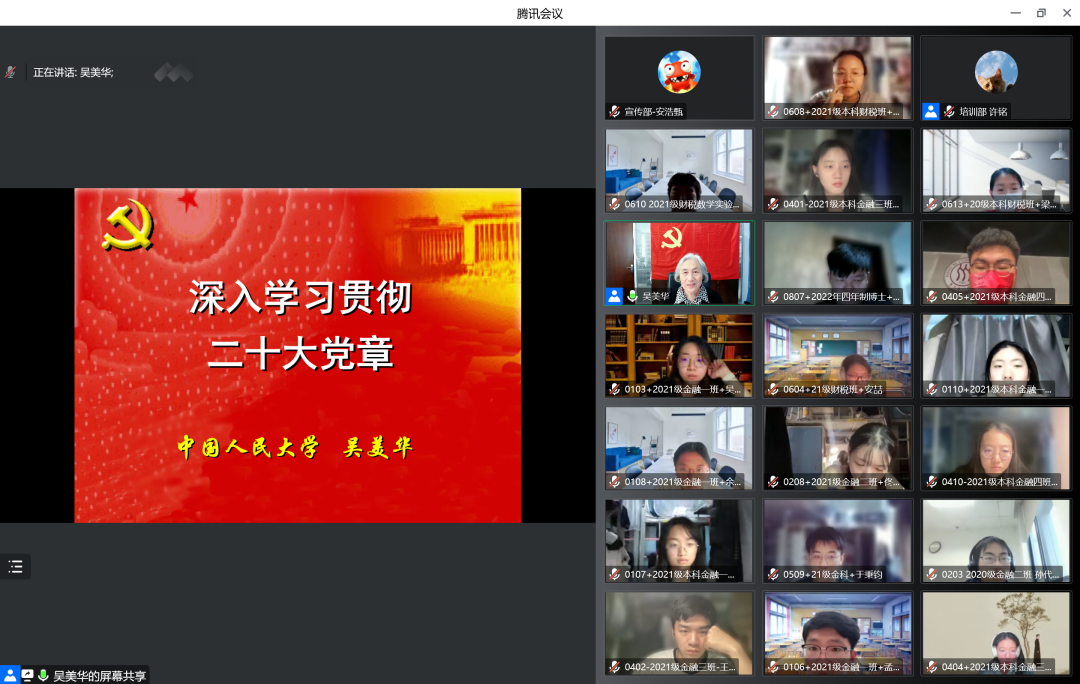Click the screen share icon in bottom-left bar
This screenshot has width=1080, height=684.
pos(26,673)
